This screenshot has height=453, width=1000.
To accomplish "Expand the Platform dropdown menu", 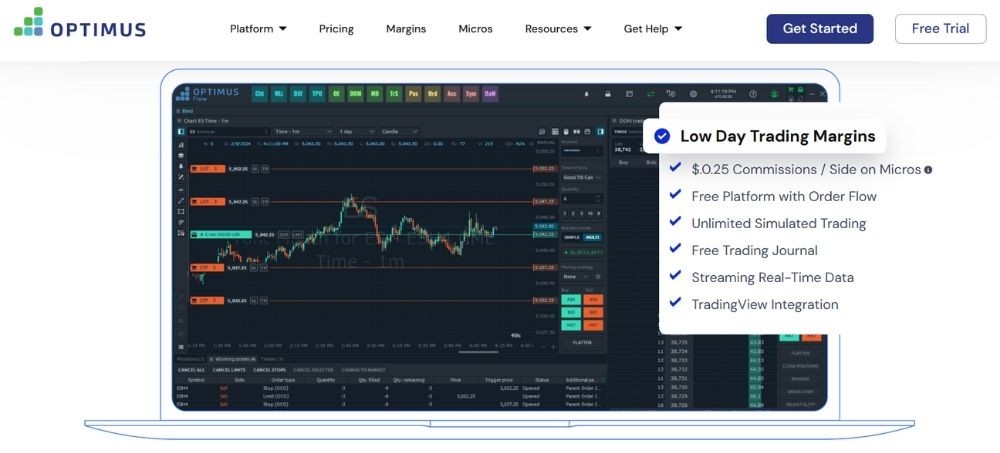I will [x=258, y=29].
